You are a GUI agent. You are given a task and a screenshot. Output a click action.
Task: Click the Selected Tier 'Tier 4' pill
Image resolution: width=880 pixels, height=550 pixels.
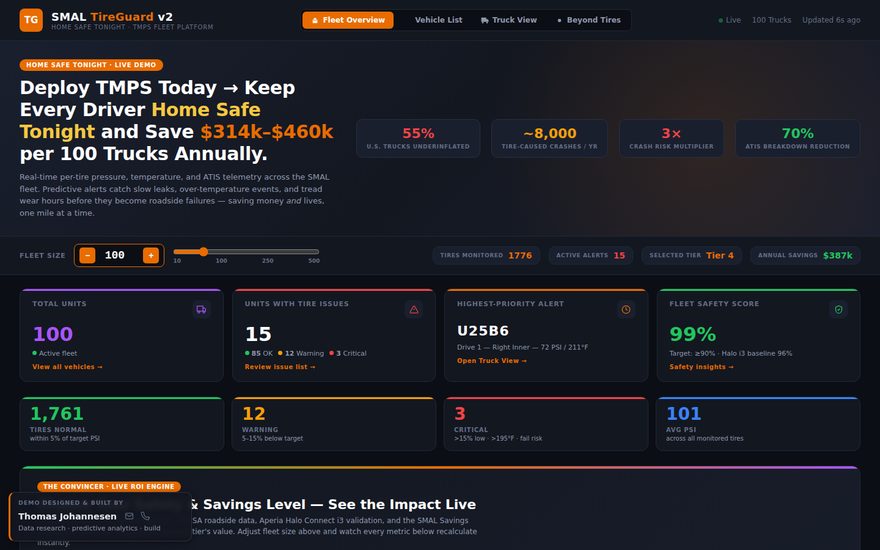(691, 255)
